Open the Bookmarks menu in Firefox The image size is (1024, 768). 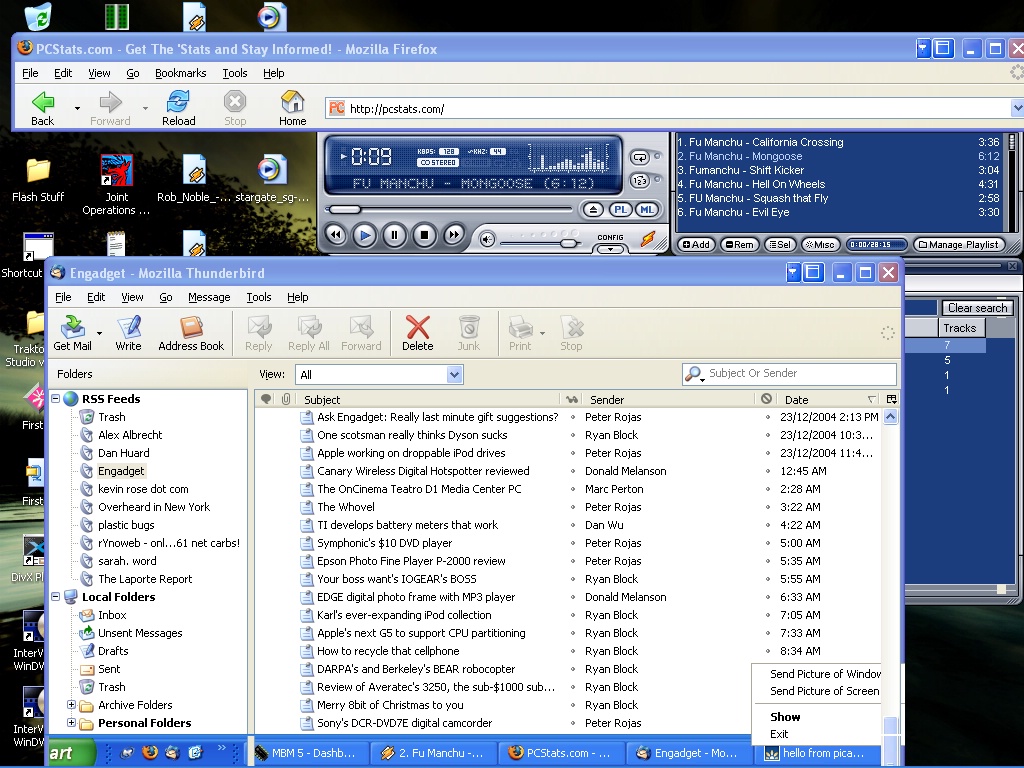pos(181,73)
